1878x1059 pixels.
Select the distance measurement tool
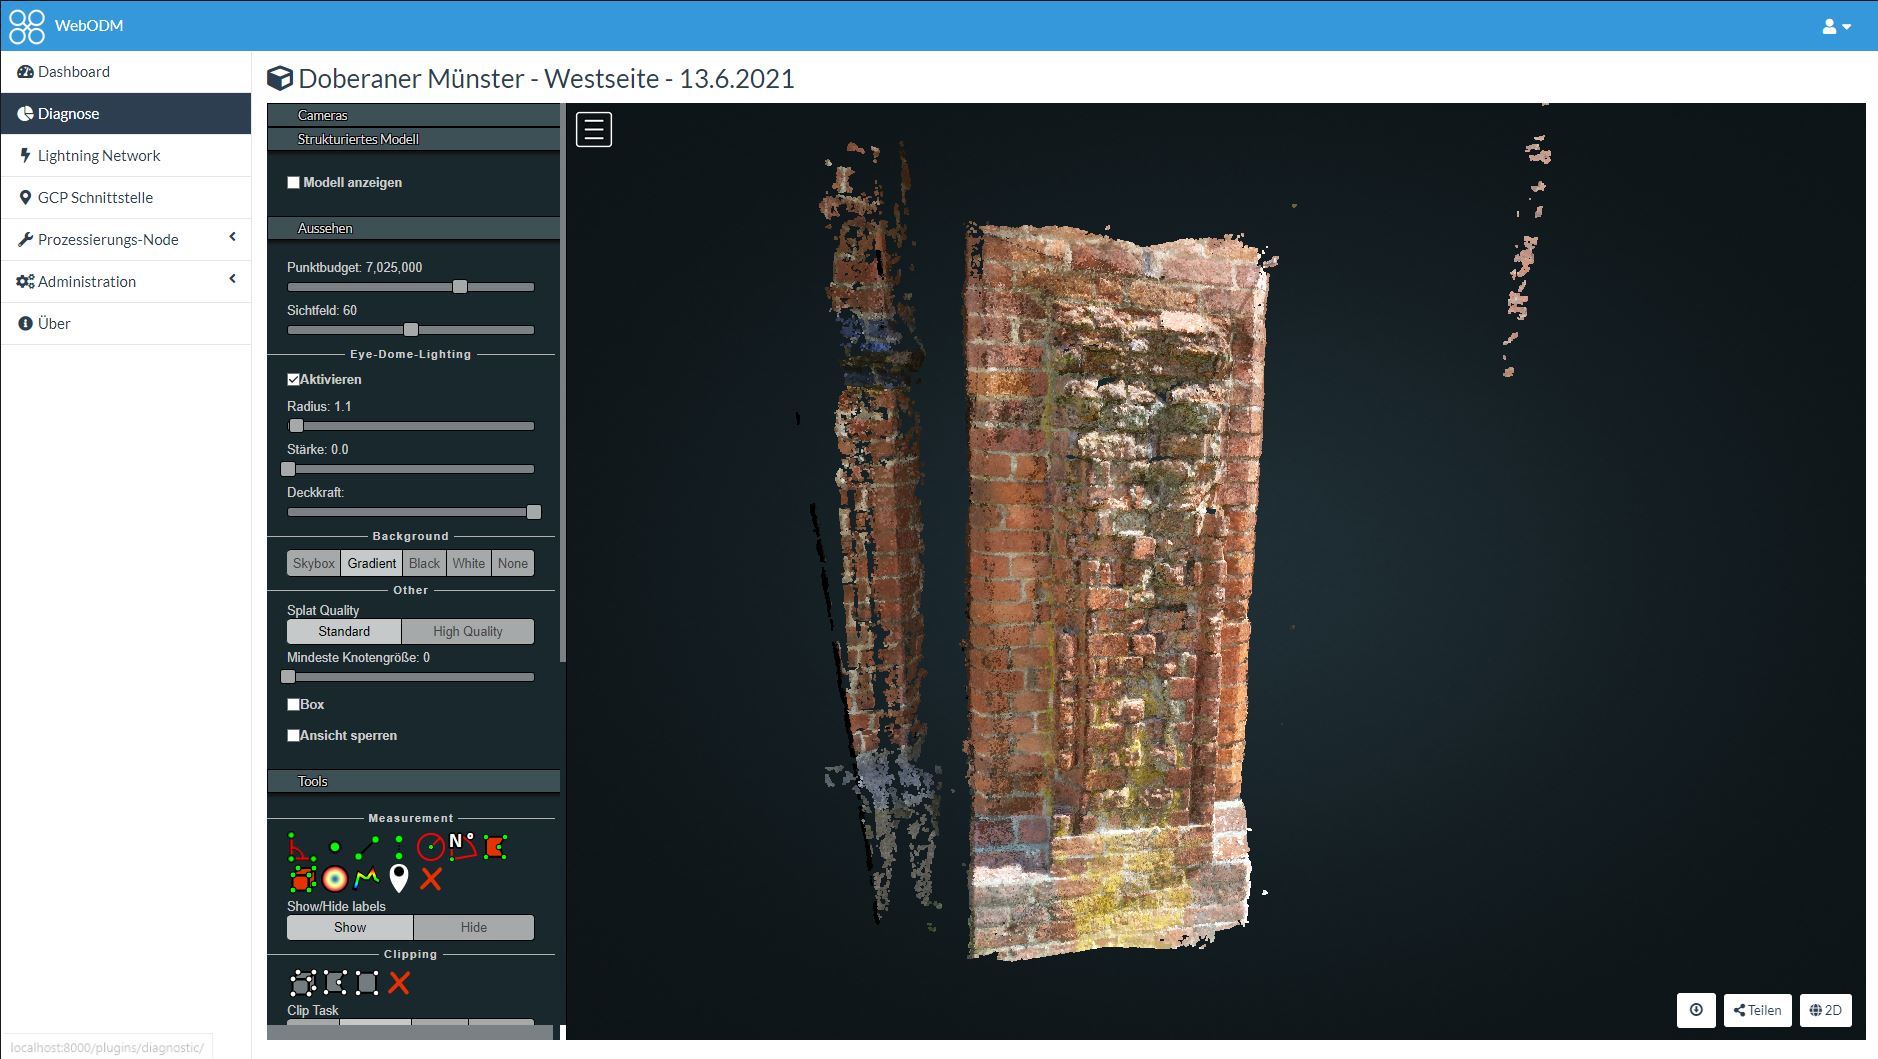367,848
